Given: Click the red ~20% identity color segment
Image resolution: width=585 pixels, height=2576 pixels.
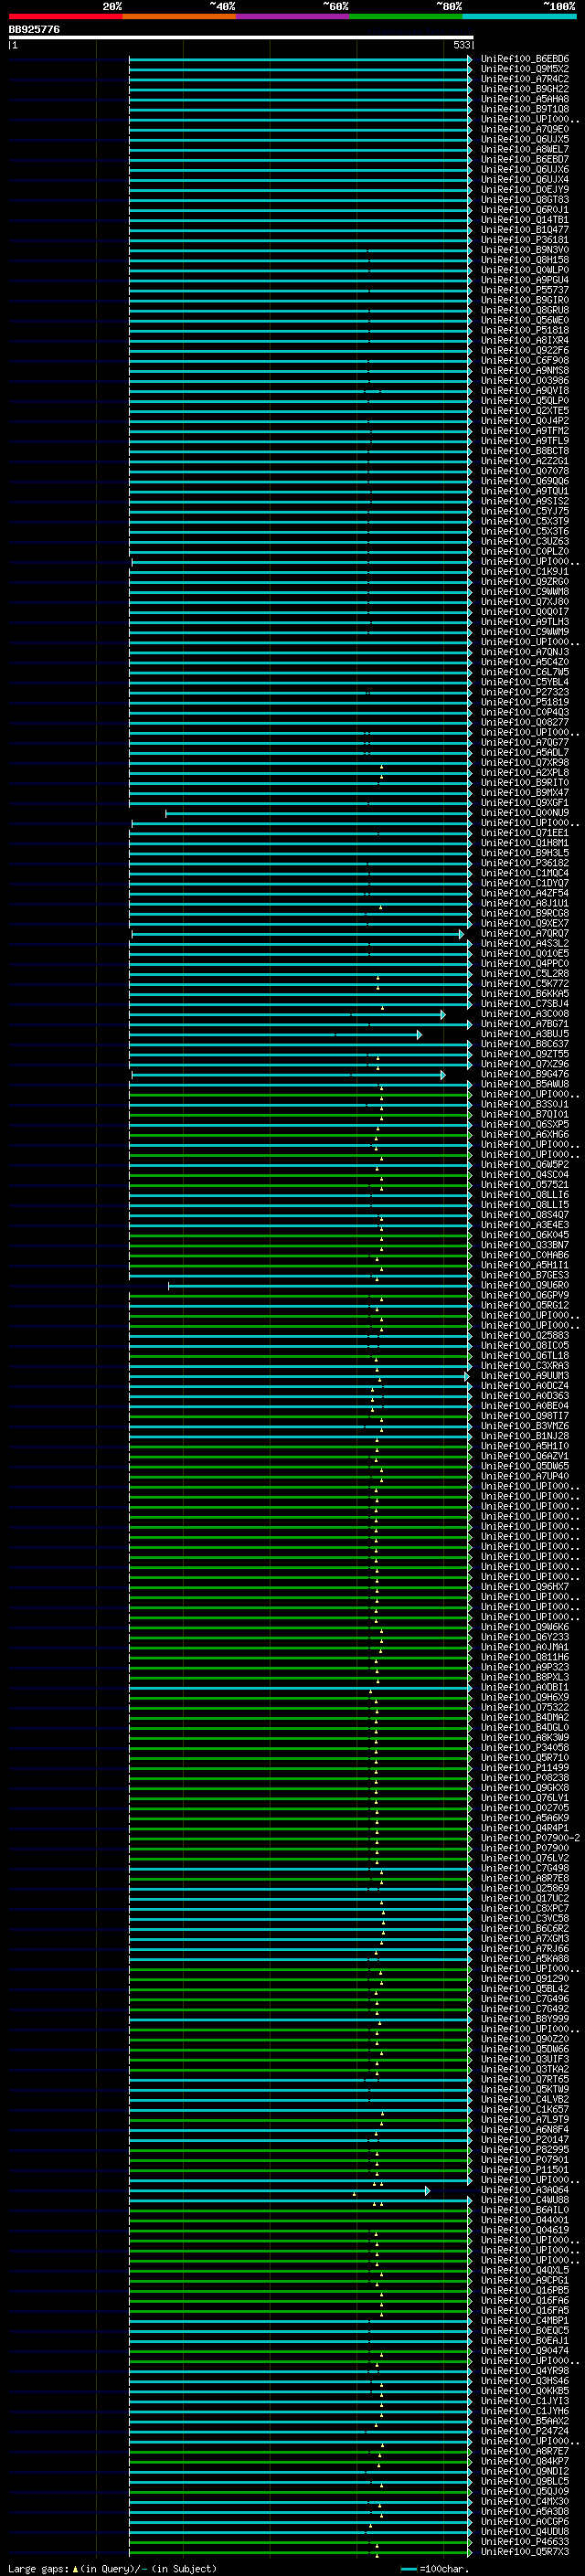Looking at the screenshot, I should [x=66, y=16].
